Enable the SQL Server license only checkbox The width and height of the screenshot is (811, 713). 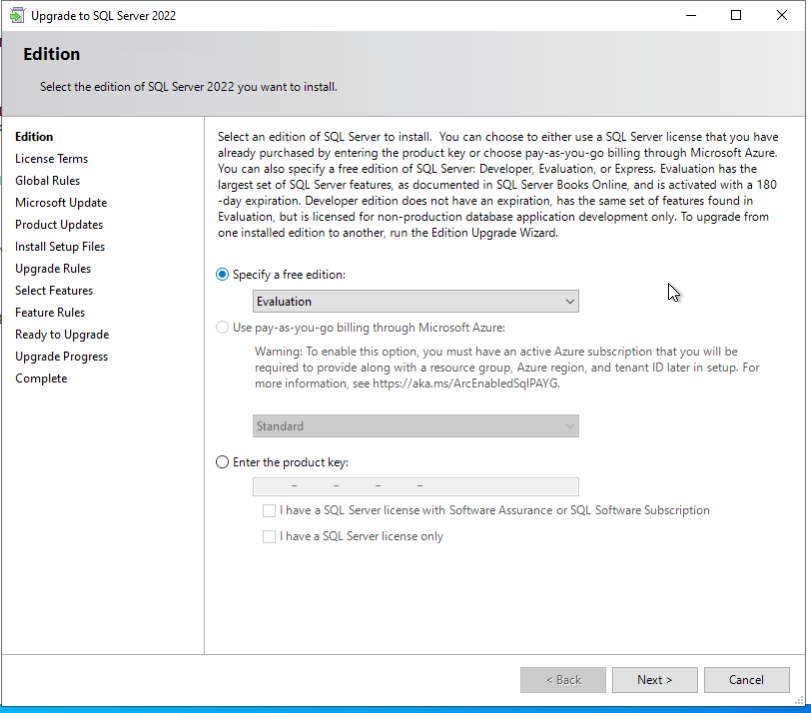[269, 536]
